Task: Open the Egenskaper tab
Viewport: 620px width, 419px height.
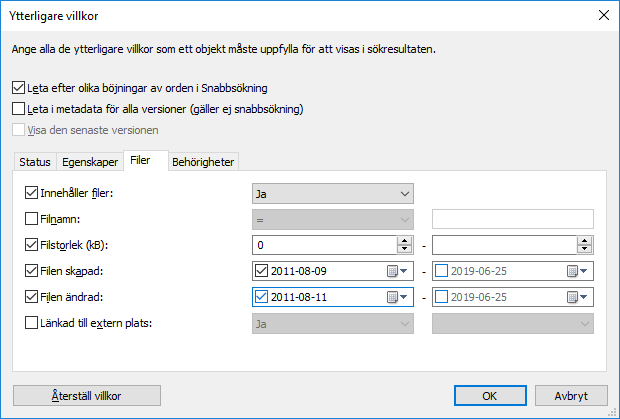Action: [x=90, y=162]
